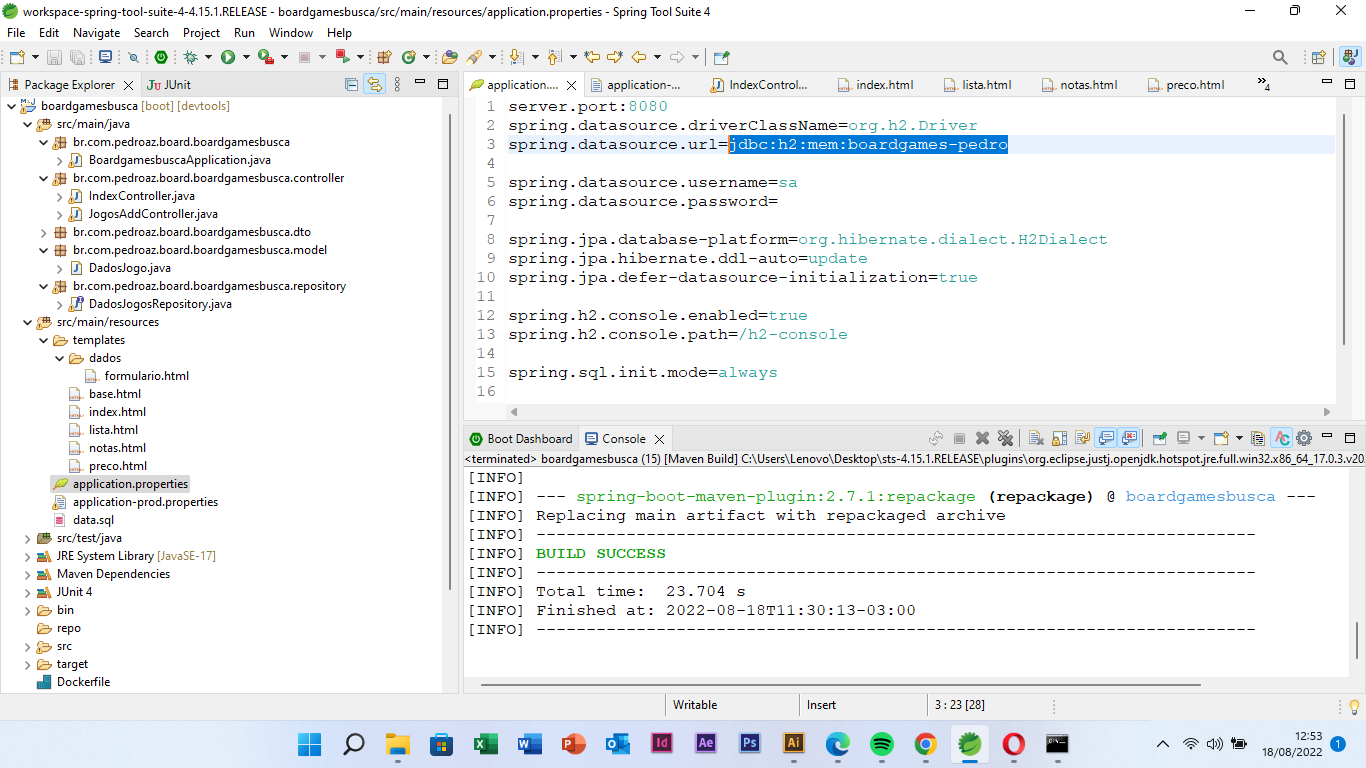Open console settings gear icon
1366x768 pixels.
(1304, 438)
